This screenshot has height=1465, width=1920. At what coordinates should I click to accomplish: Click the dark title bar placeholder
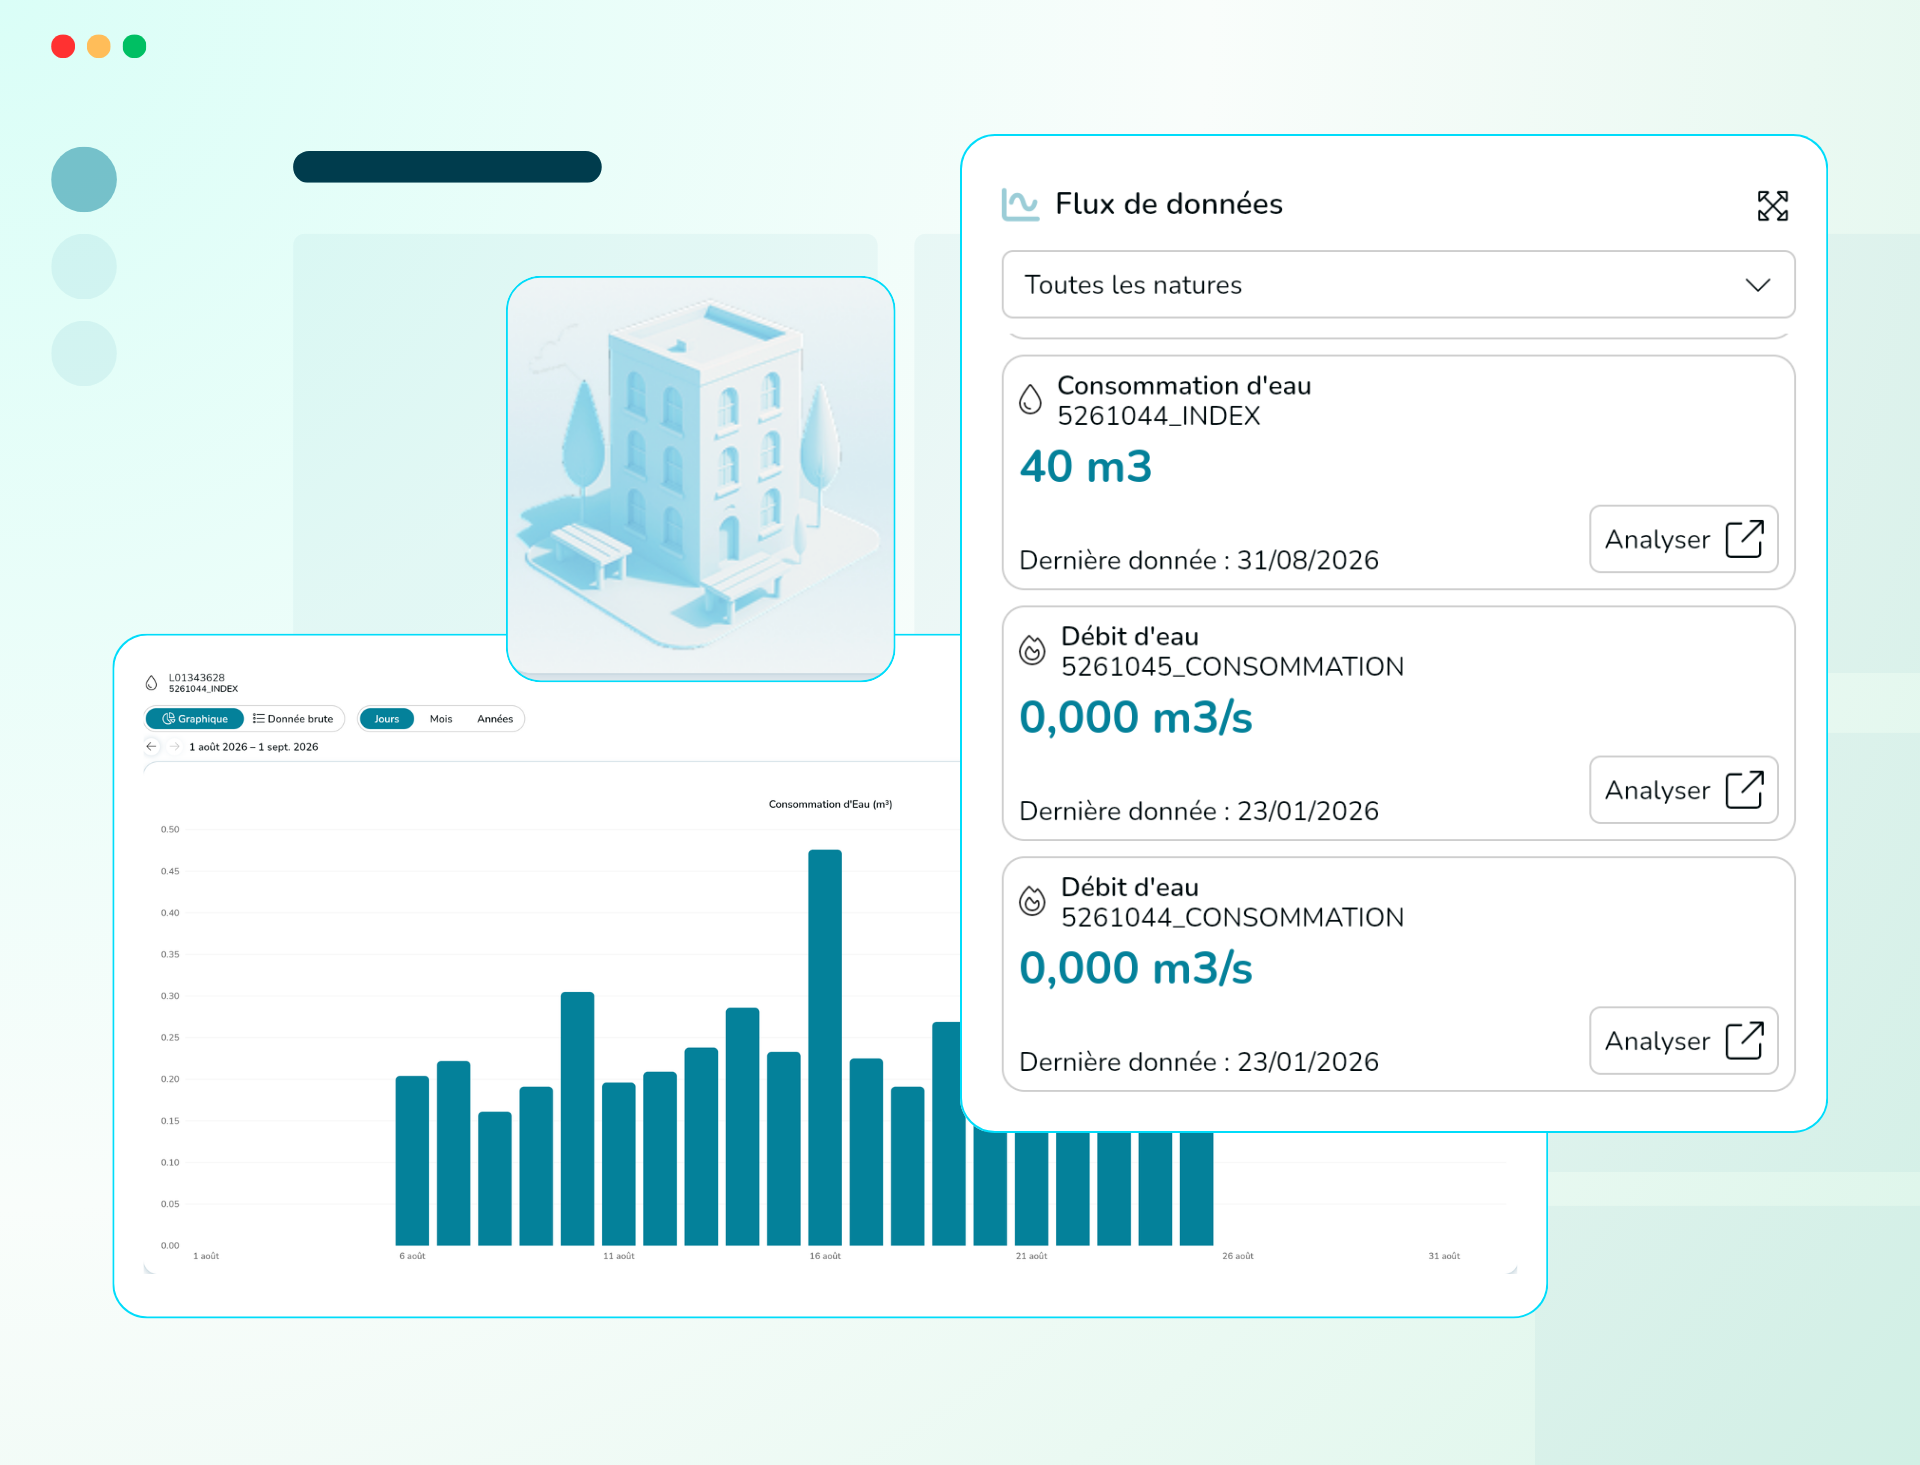click(x=447, y=167)
